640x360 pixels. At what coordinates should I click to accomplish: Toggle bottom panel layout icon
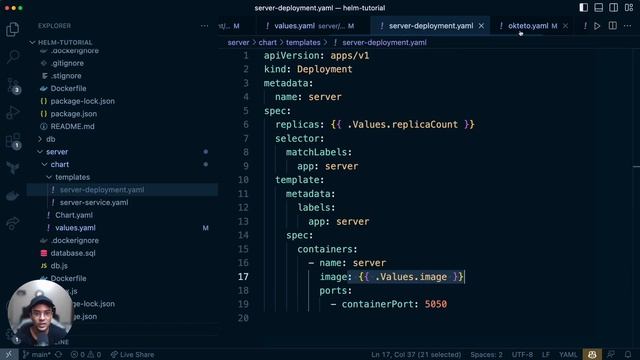598,8
